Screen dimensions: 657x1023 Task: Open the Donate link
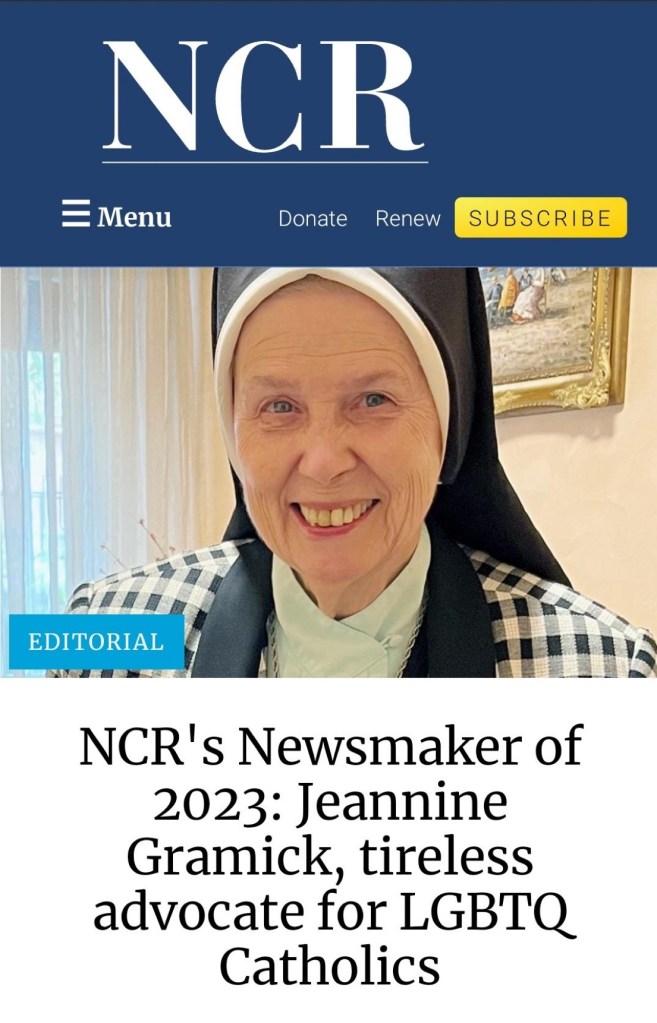point(313,218)
